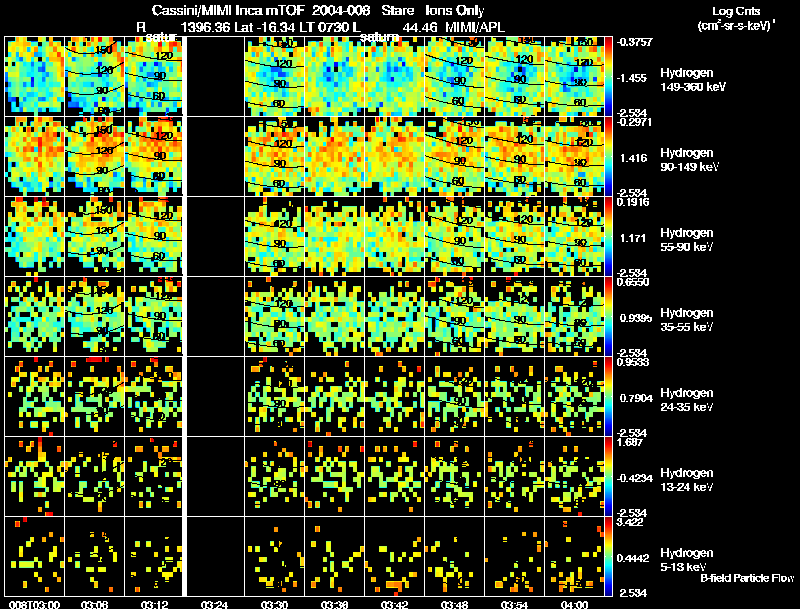Click the 0.1916 color scale value
Screen dimensions: 800x609
(x=633, y=202)
